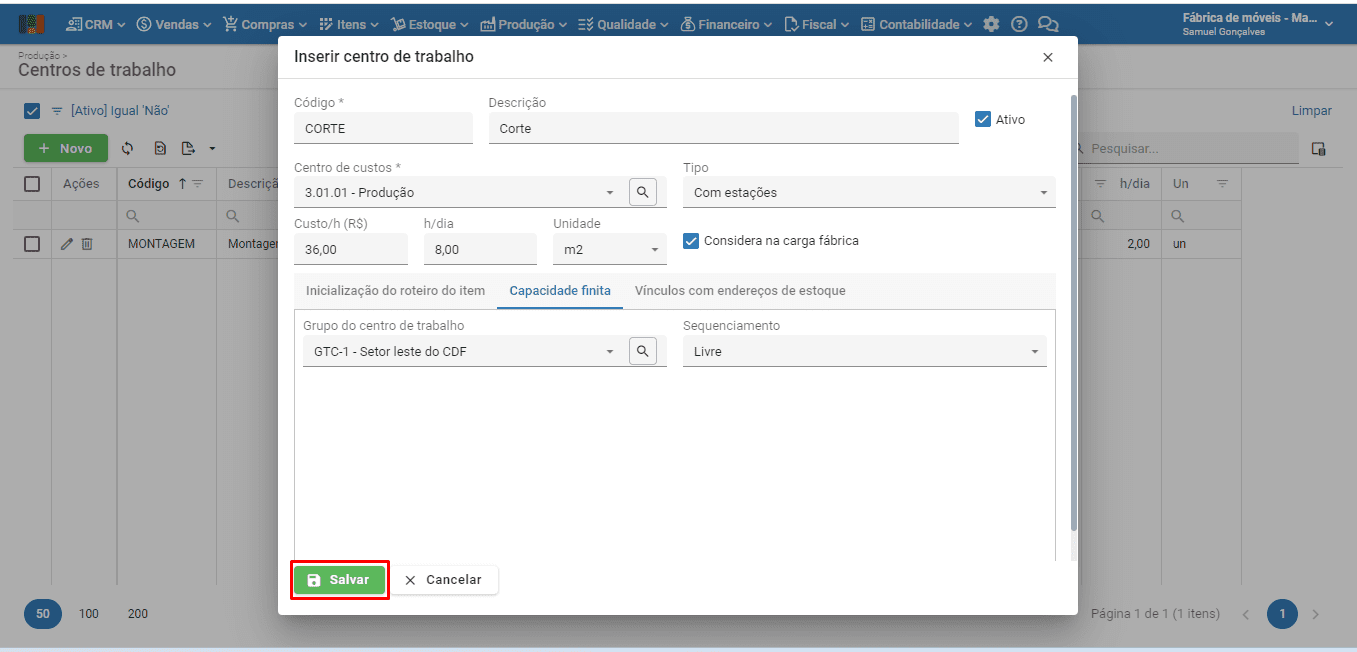Image resolution: width=1357 pixels, height=652 pixels.
Task: Click the column chooser icon beside search
Action: tap(1318, 149)
